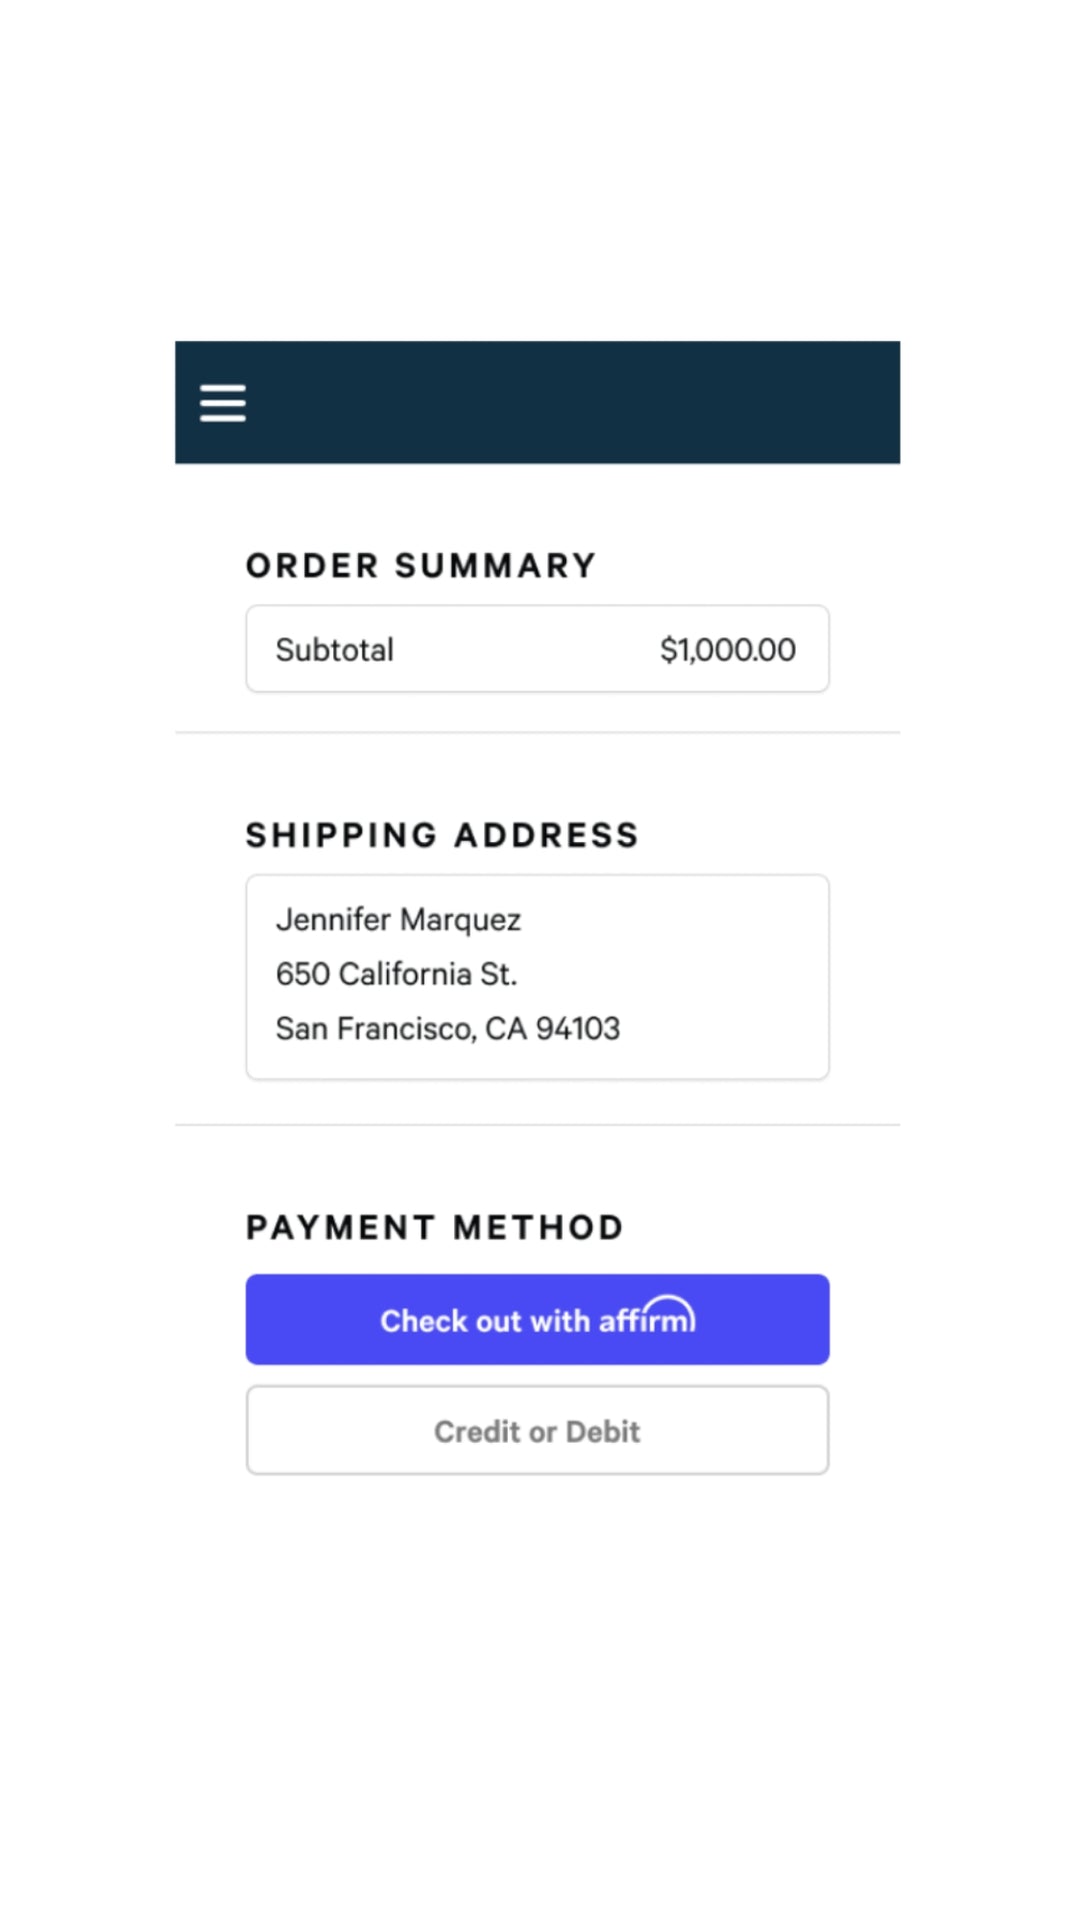Click the Check out with Affirm button
Screen dimensions: 1080x1920
point(537,1319)
